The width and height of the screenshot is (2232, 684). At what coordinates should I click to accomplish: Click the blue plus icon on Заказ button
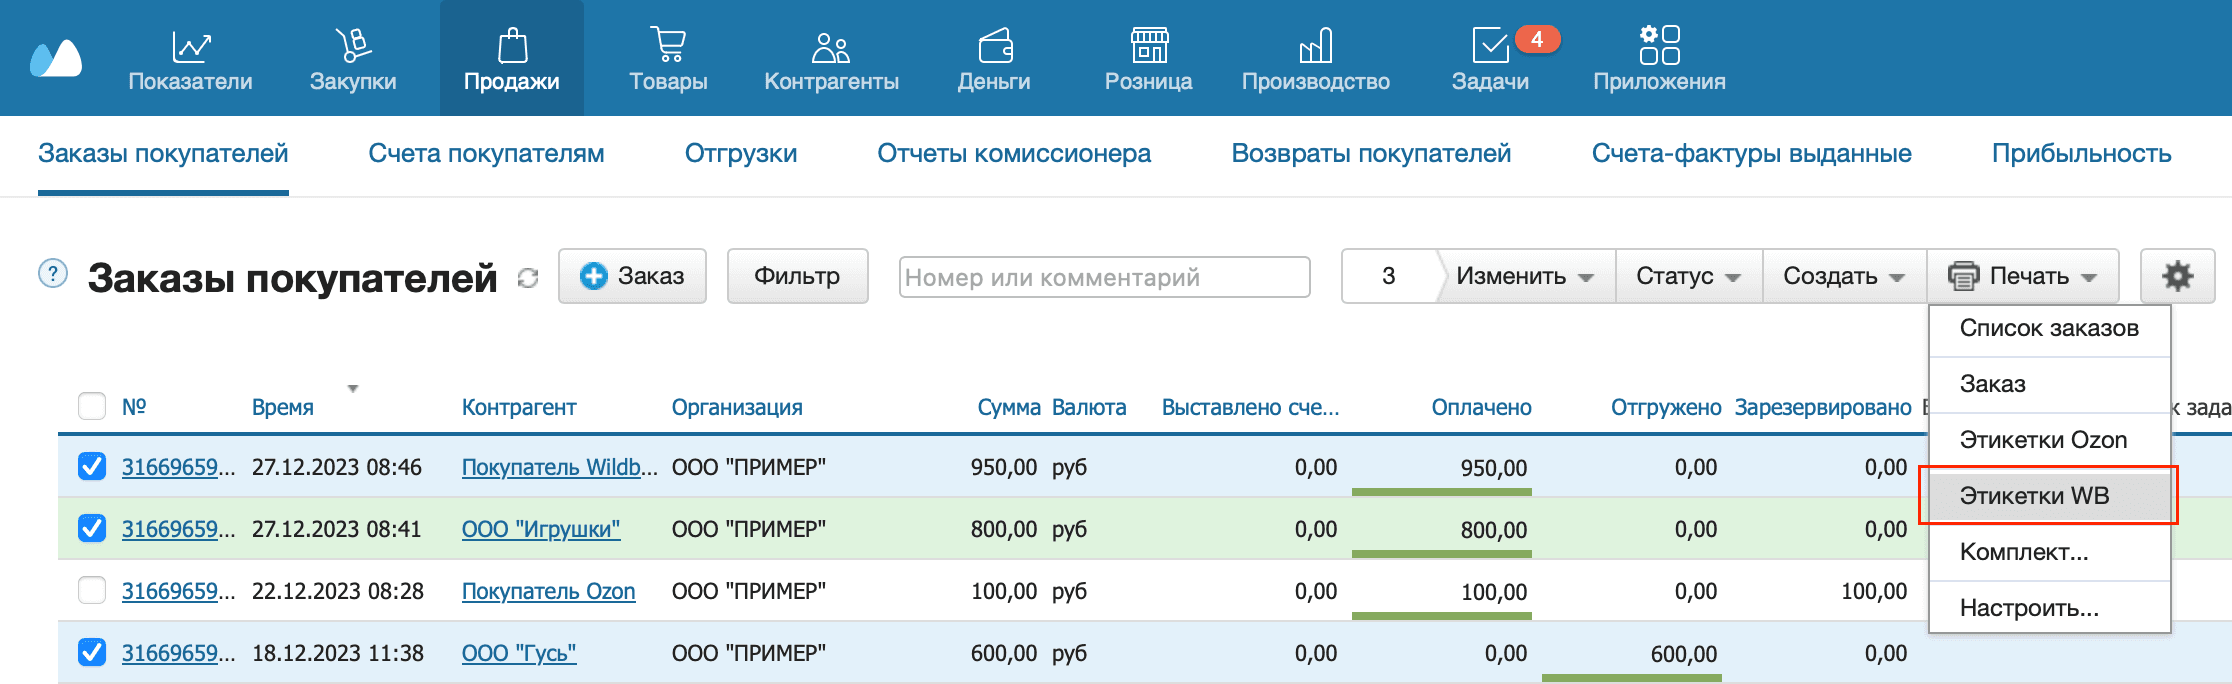[x=594, y=276]
